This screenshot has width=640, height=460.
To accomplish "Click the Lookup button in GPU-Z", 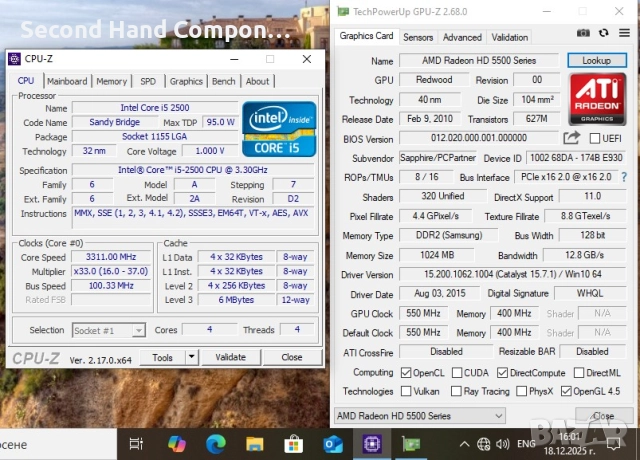I will [x=597, y=60].
